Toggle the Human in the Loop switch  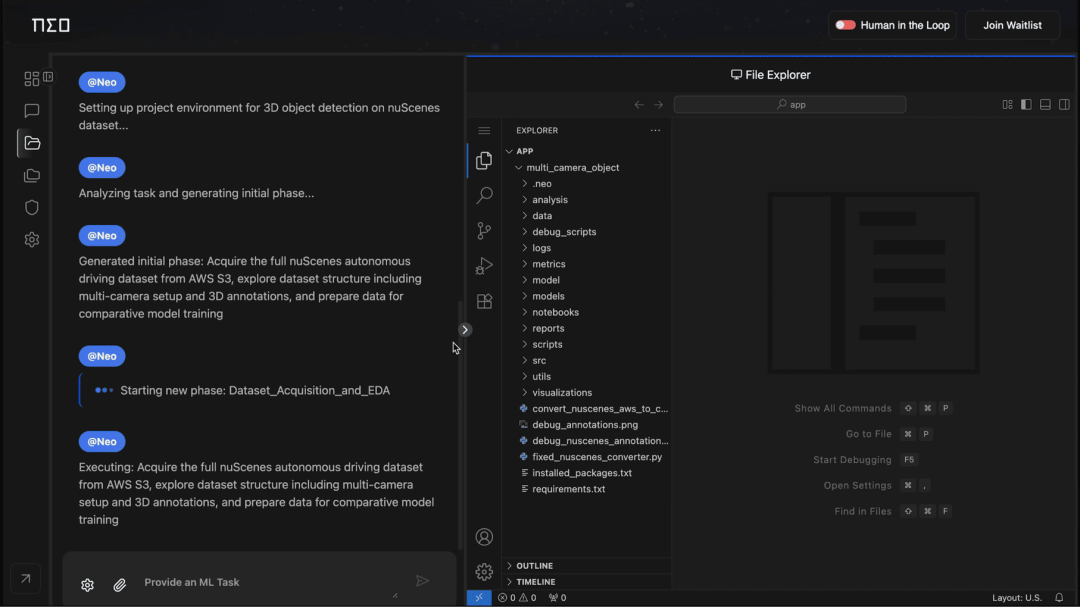(845, 25)
